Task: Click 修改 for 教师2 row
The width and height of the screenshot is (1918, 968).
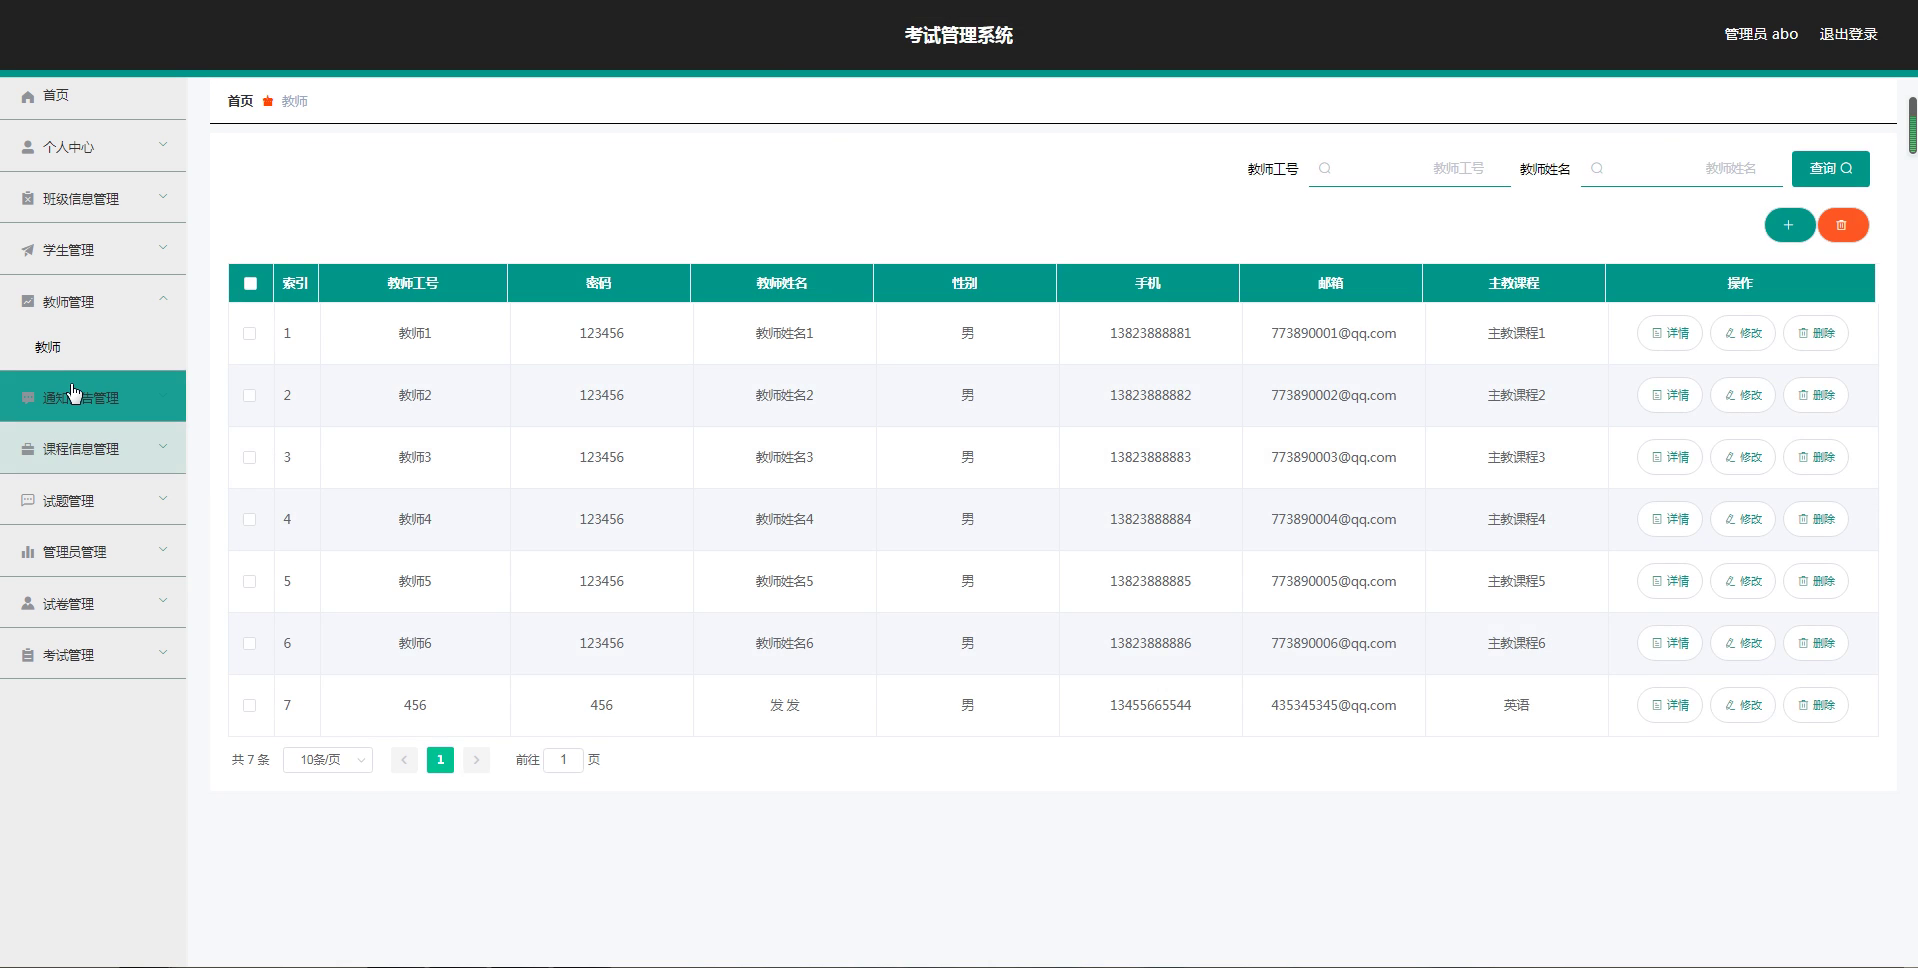Action: [x=1743, y=395]
